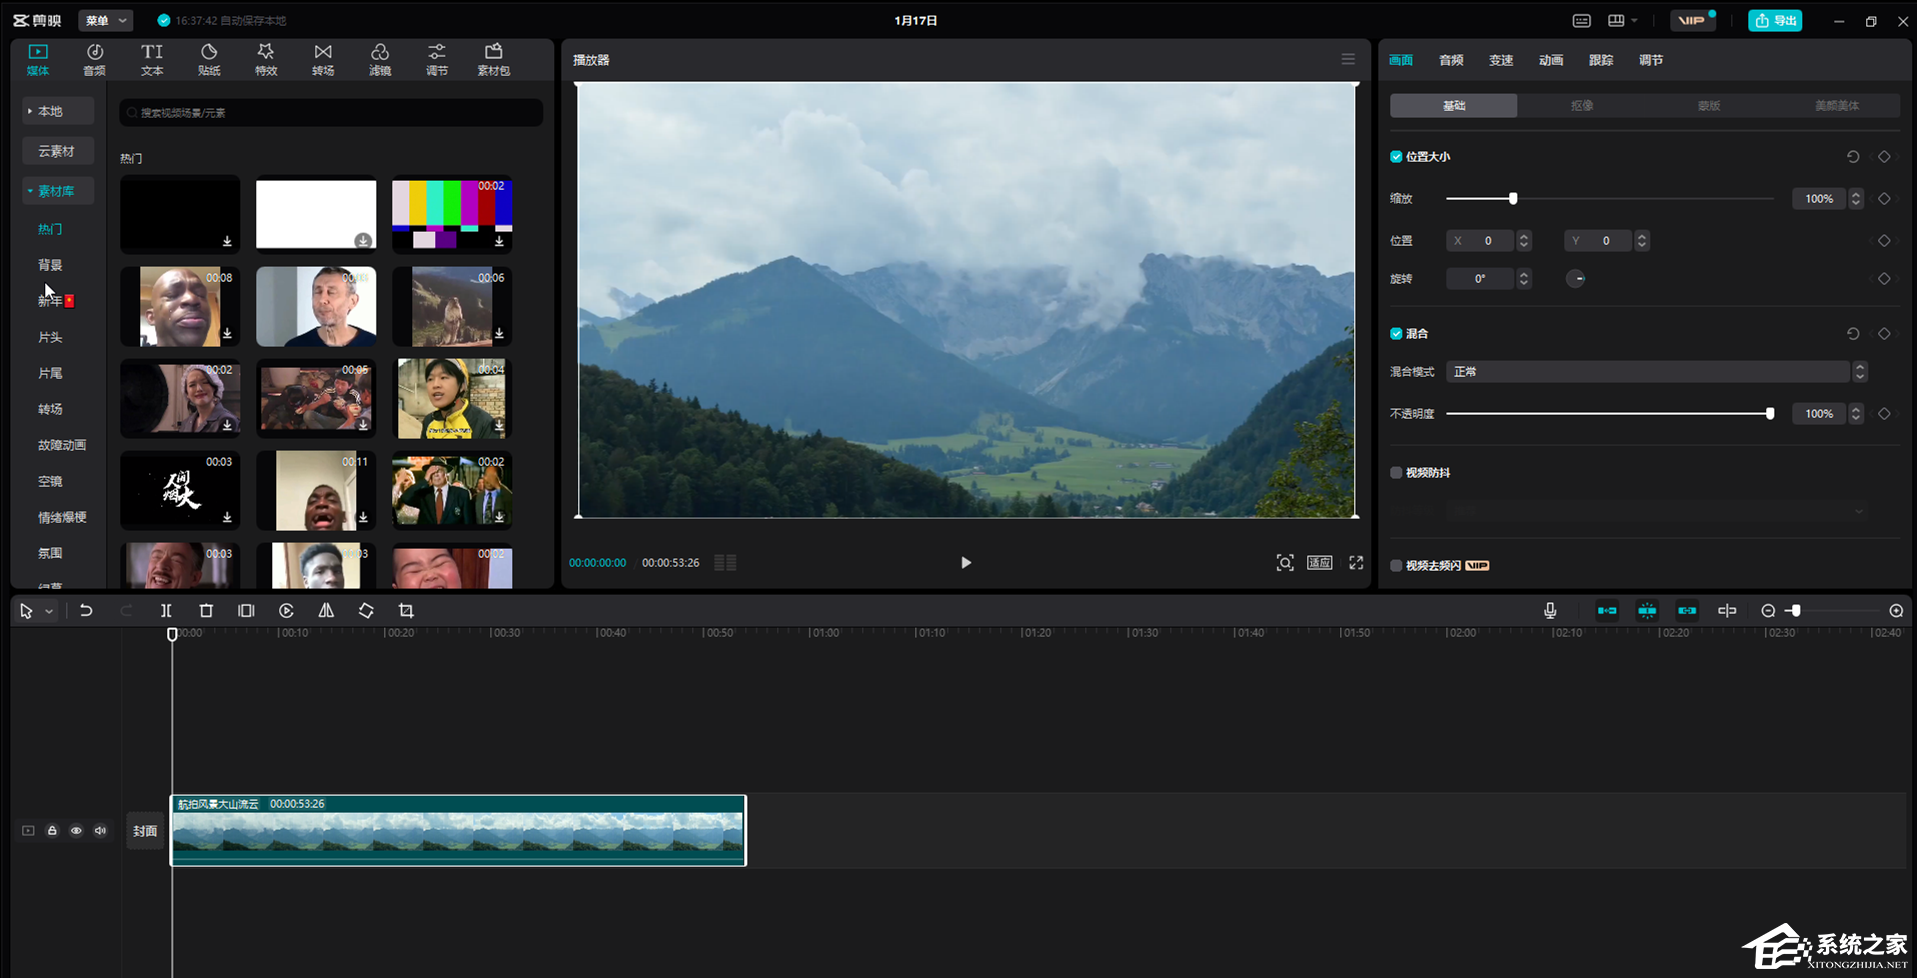Click the microphone record voiceover icon

(1550, 611)
